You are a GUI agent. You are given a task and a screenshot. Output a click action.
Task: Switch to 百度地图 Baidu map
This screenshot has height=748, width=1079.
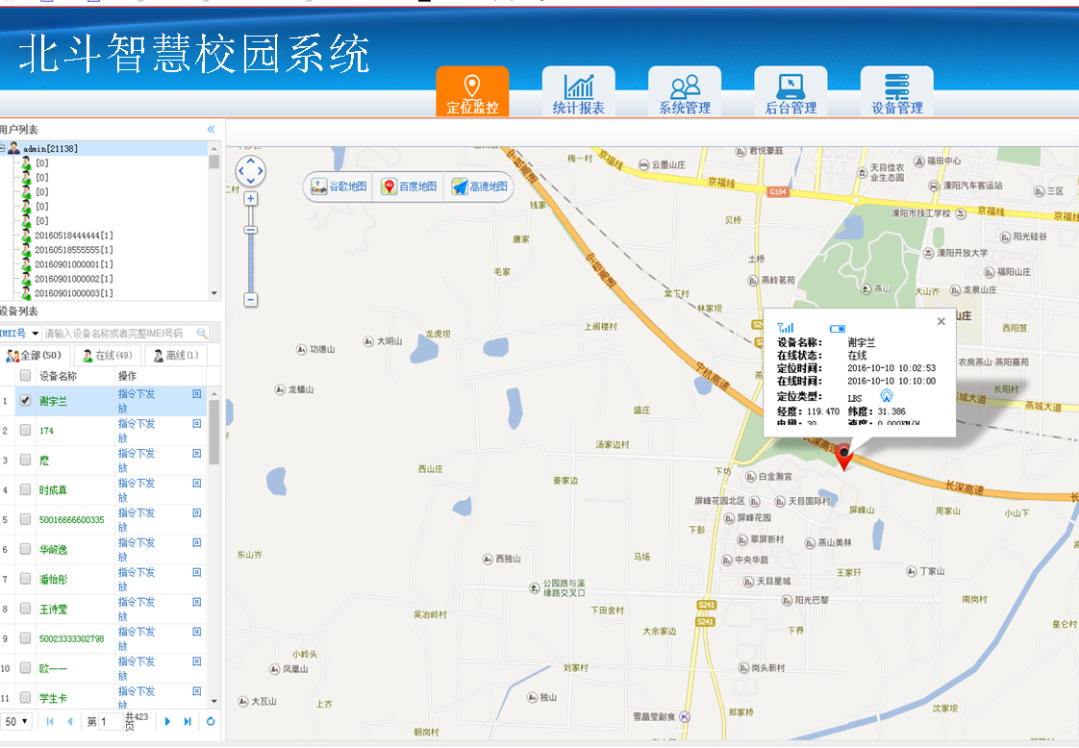[x=409, y=186]
